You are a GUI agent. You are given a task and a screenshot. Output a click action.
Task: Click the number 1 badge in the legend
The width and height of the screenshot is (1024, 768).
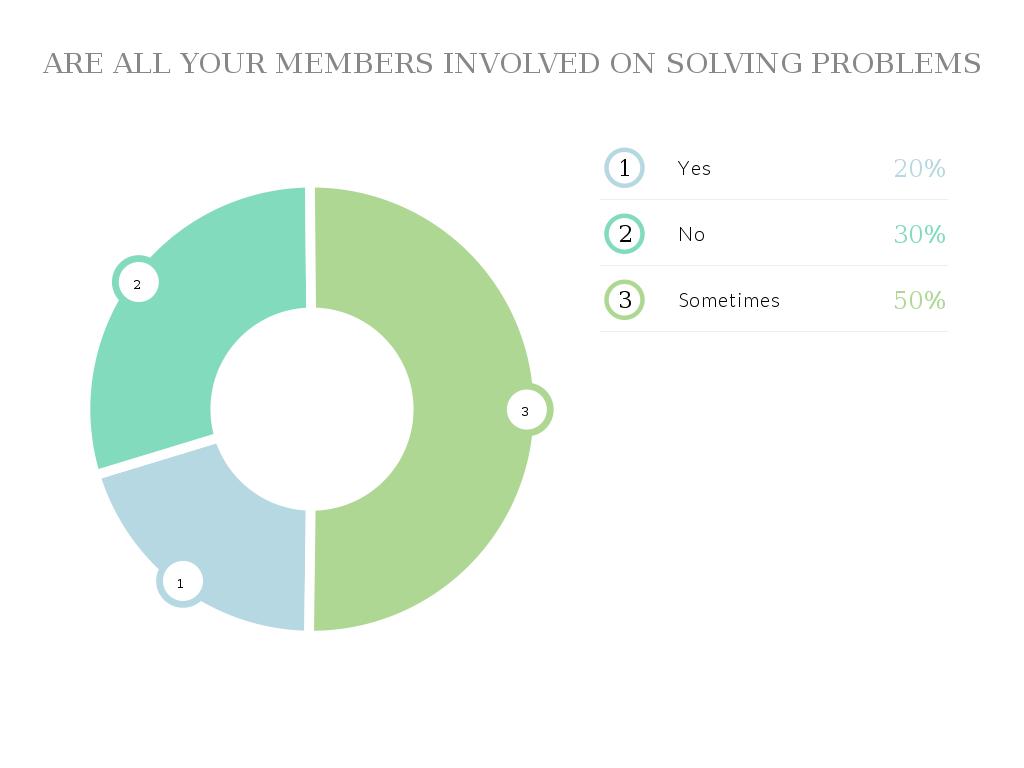coord(625,168)
